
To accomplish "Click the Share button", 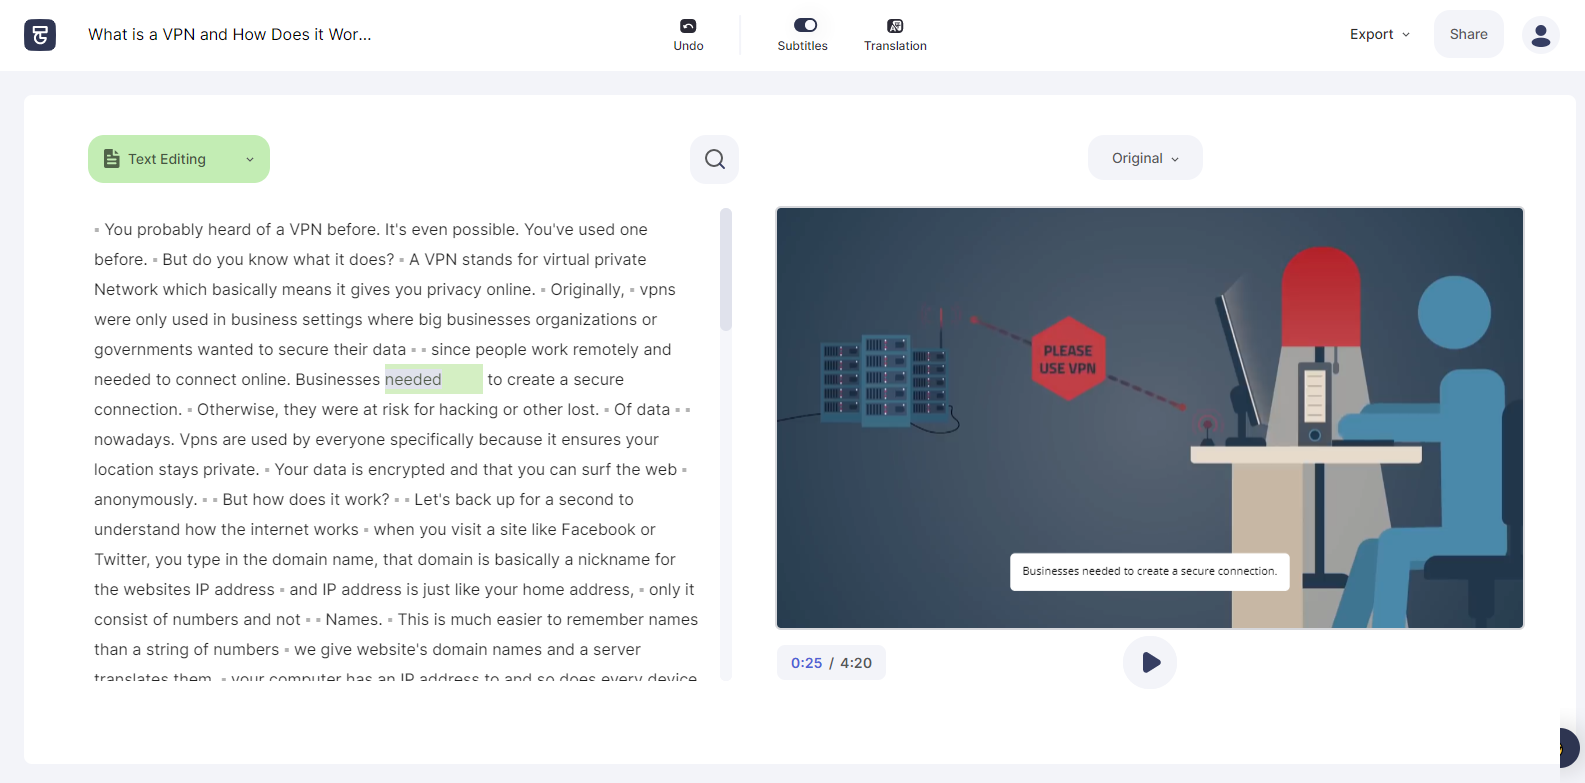I will click(1468, 34).
